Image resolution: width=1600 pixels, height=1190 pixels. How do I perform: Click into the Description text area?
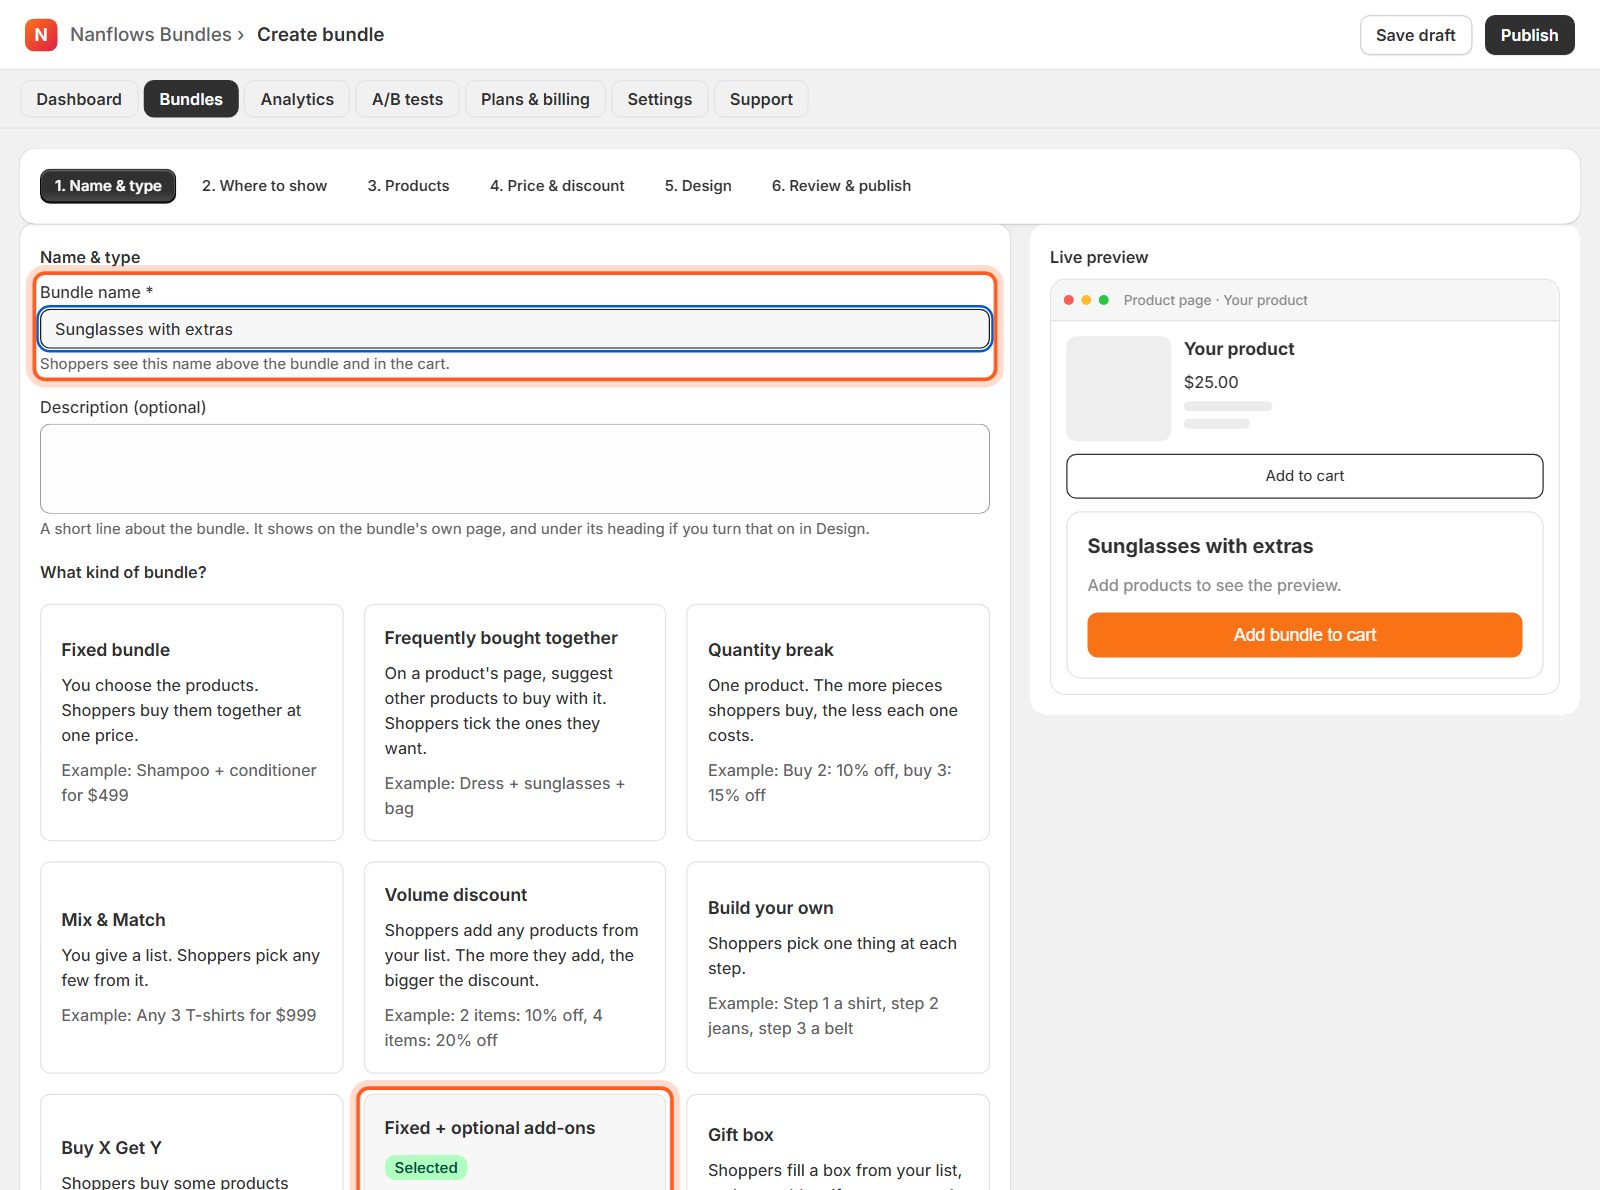tap(515, 469)
